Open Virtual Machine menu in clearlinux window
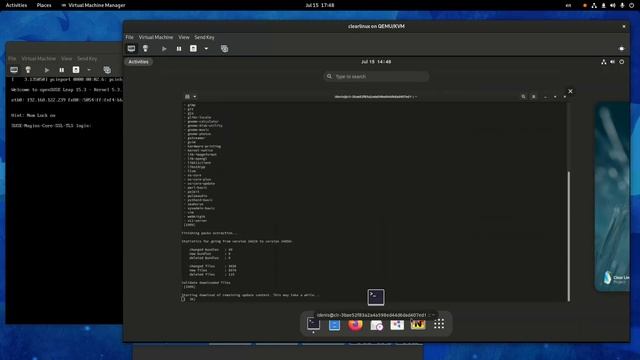640x360 pixels. tap(156, 37)
